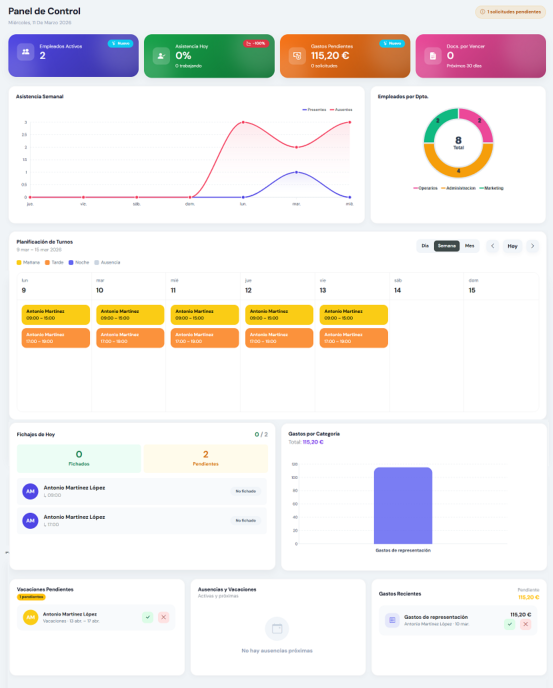Viewport: 553px width, 688px height.
Task: Click the Fichados counter tile
Action: (x=79, y=459)
